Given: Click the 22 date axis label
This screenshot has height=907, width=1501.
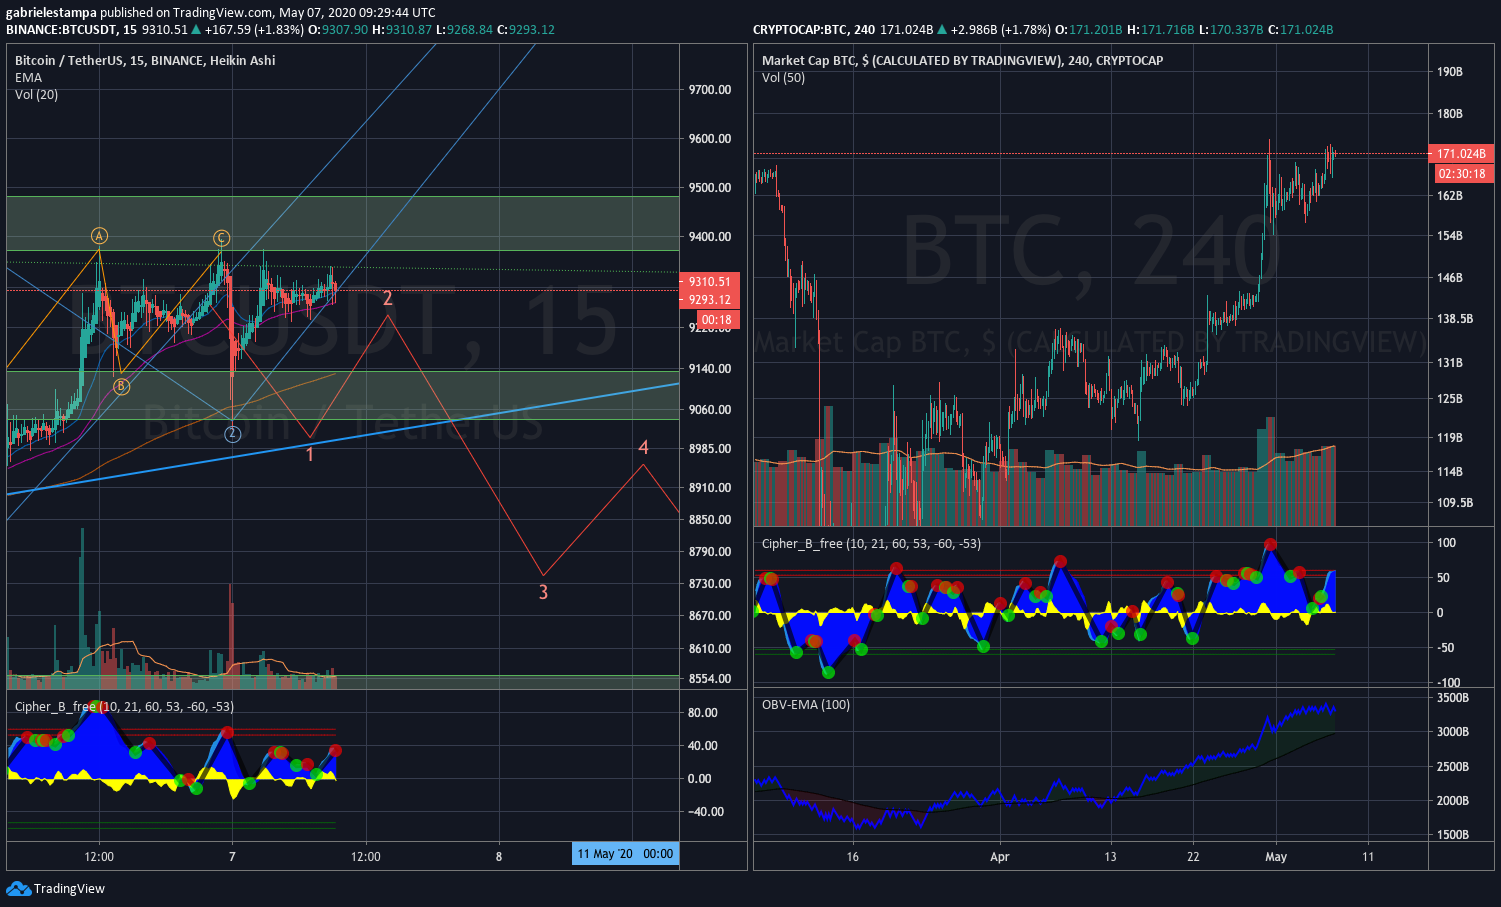Looking at the screenshot, I should coord(1193,856).
